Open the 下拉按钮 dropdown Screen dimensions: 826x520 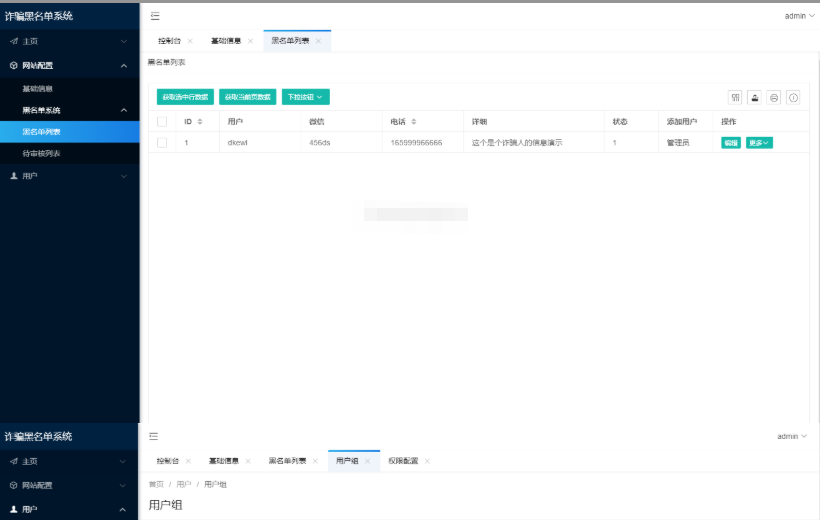306,97
